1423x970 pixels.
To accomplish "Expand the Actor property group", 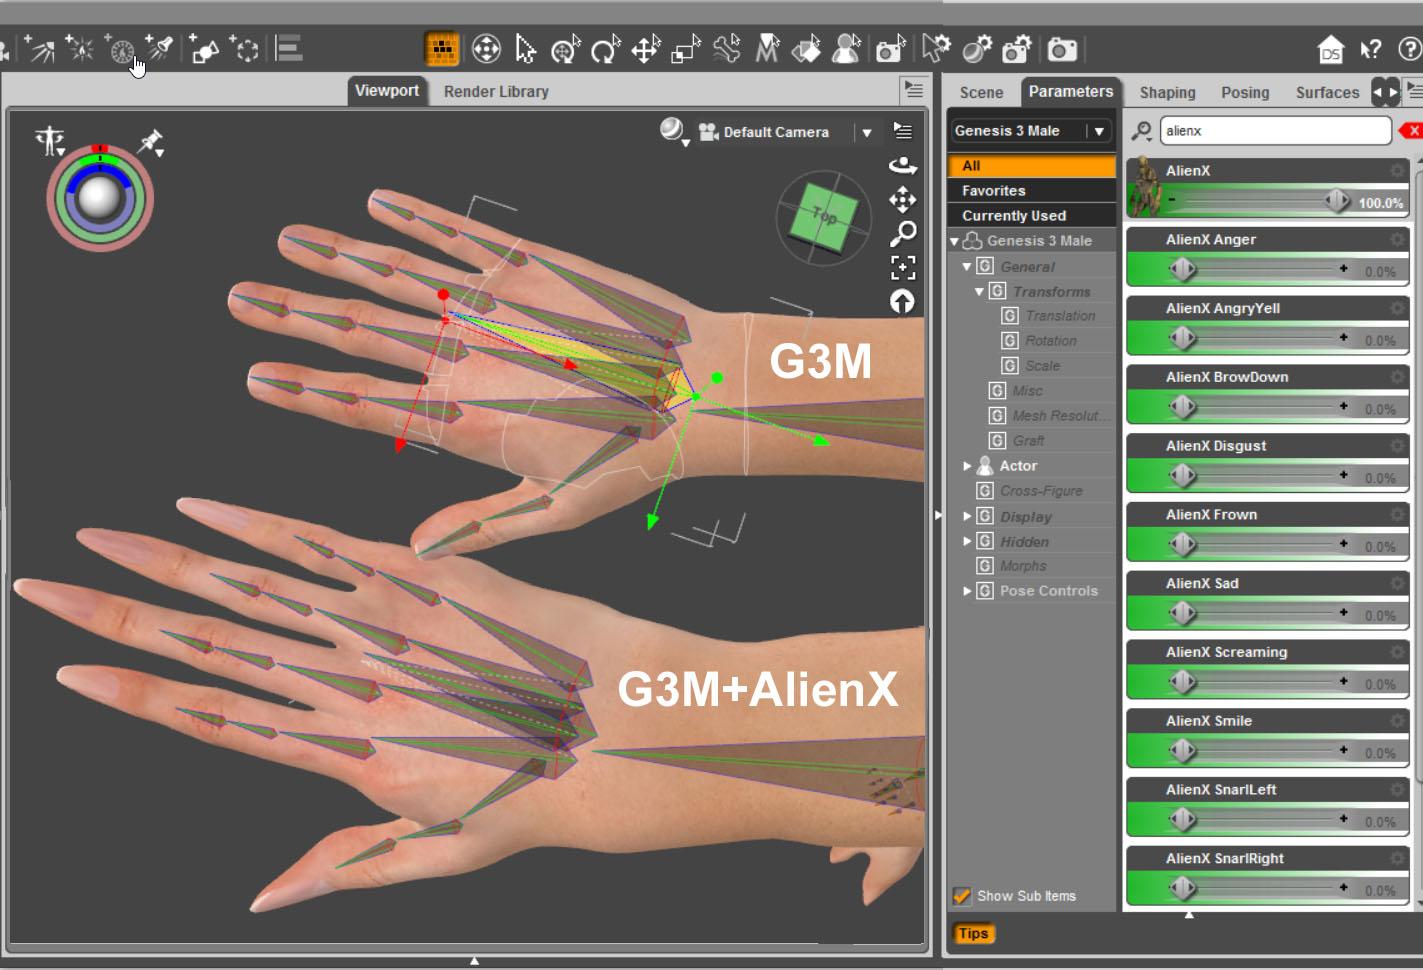I will tap(967, 466).
